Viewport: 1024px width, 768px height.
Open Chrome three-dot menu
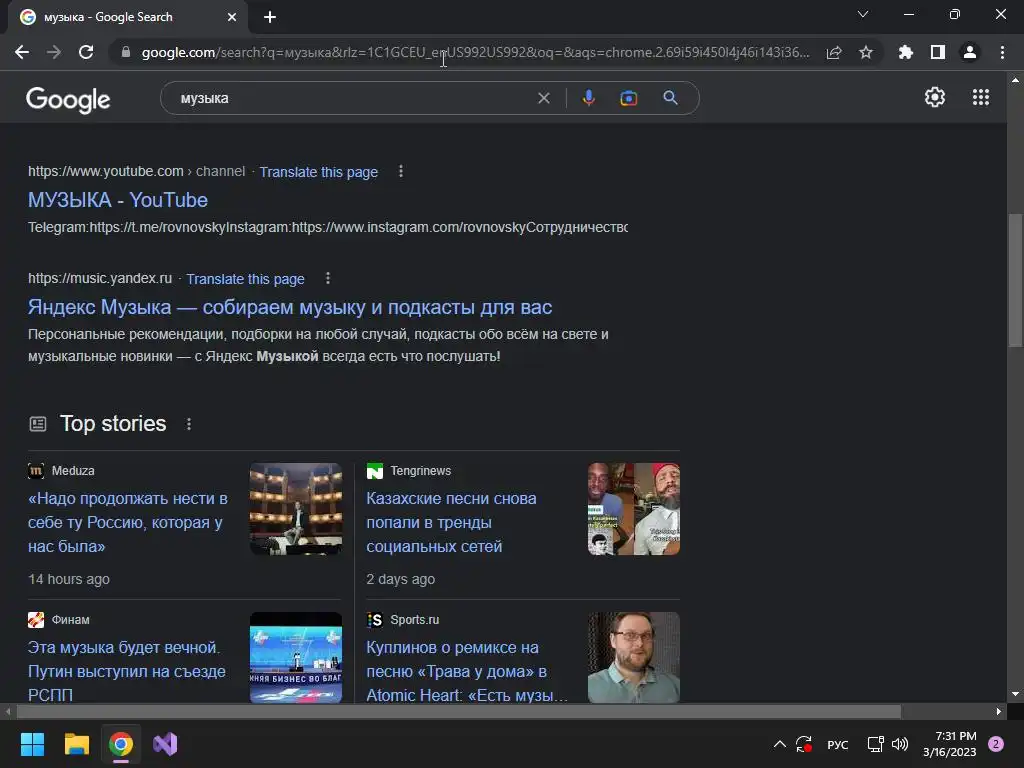click(1002, 52)
